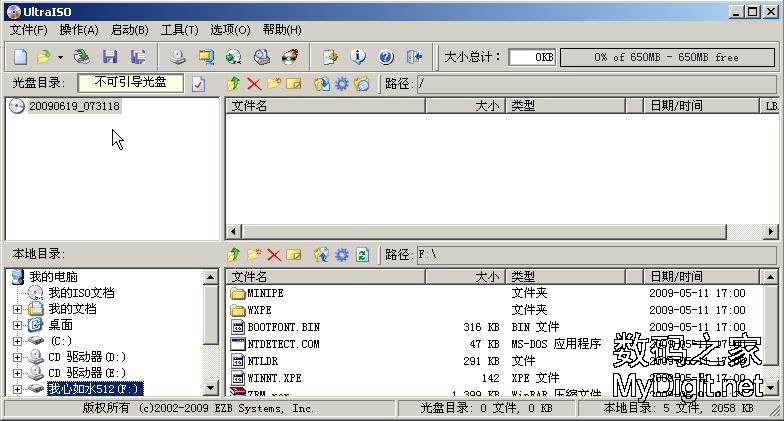
Task: Create new folder in local directory toolbar
Action: click(x=254, y=255)
